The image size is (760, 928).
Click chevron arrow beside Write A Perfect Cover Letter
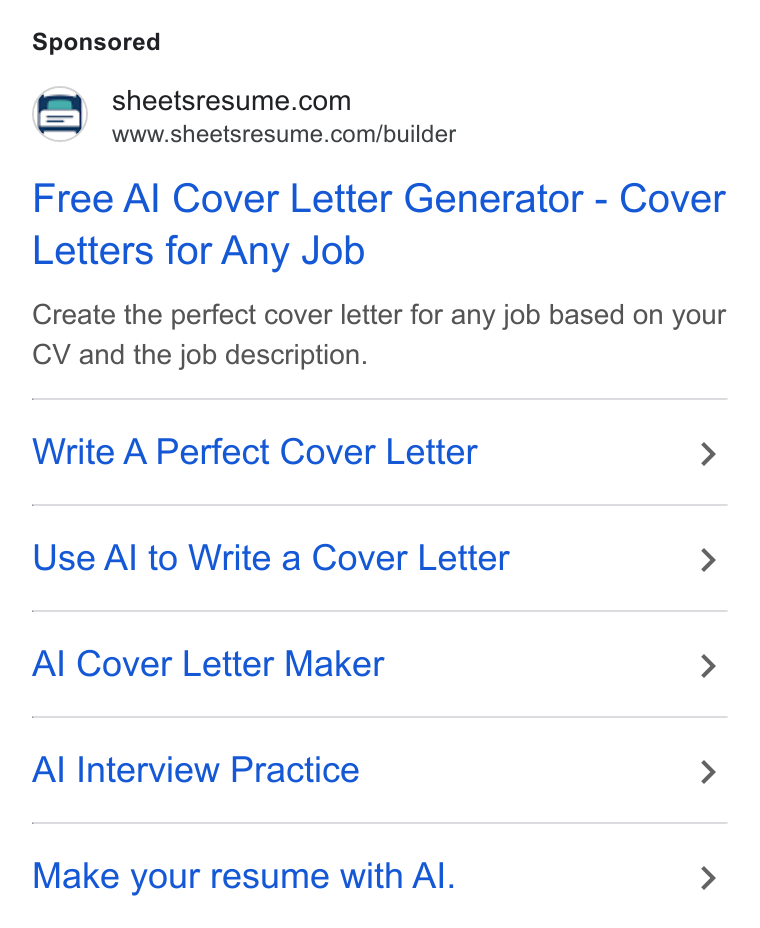[708, 454]
